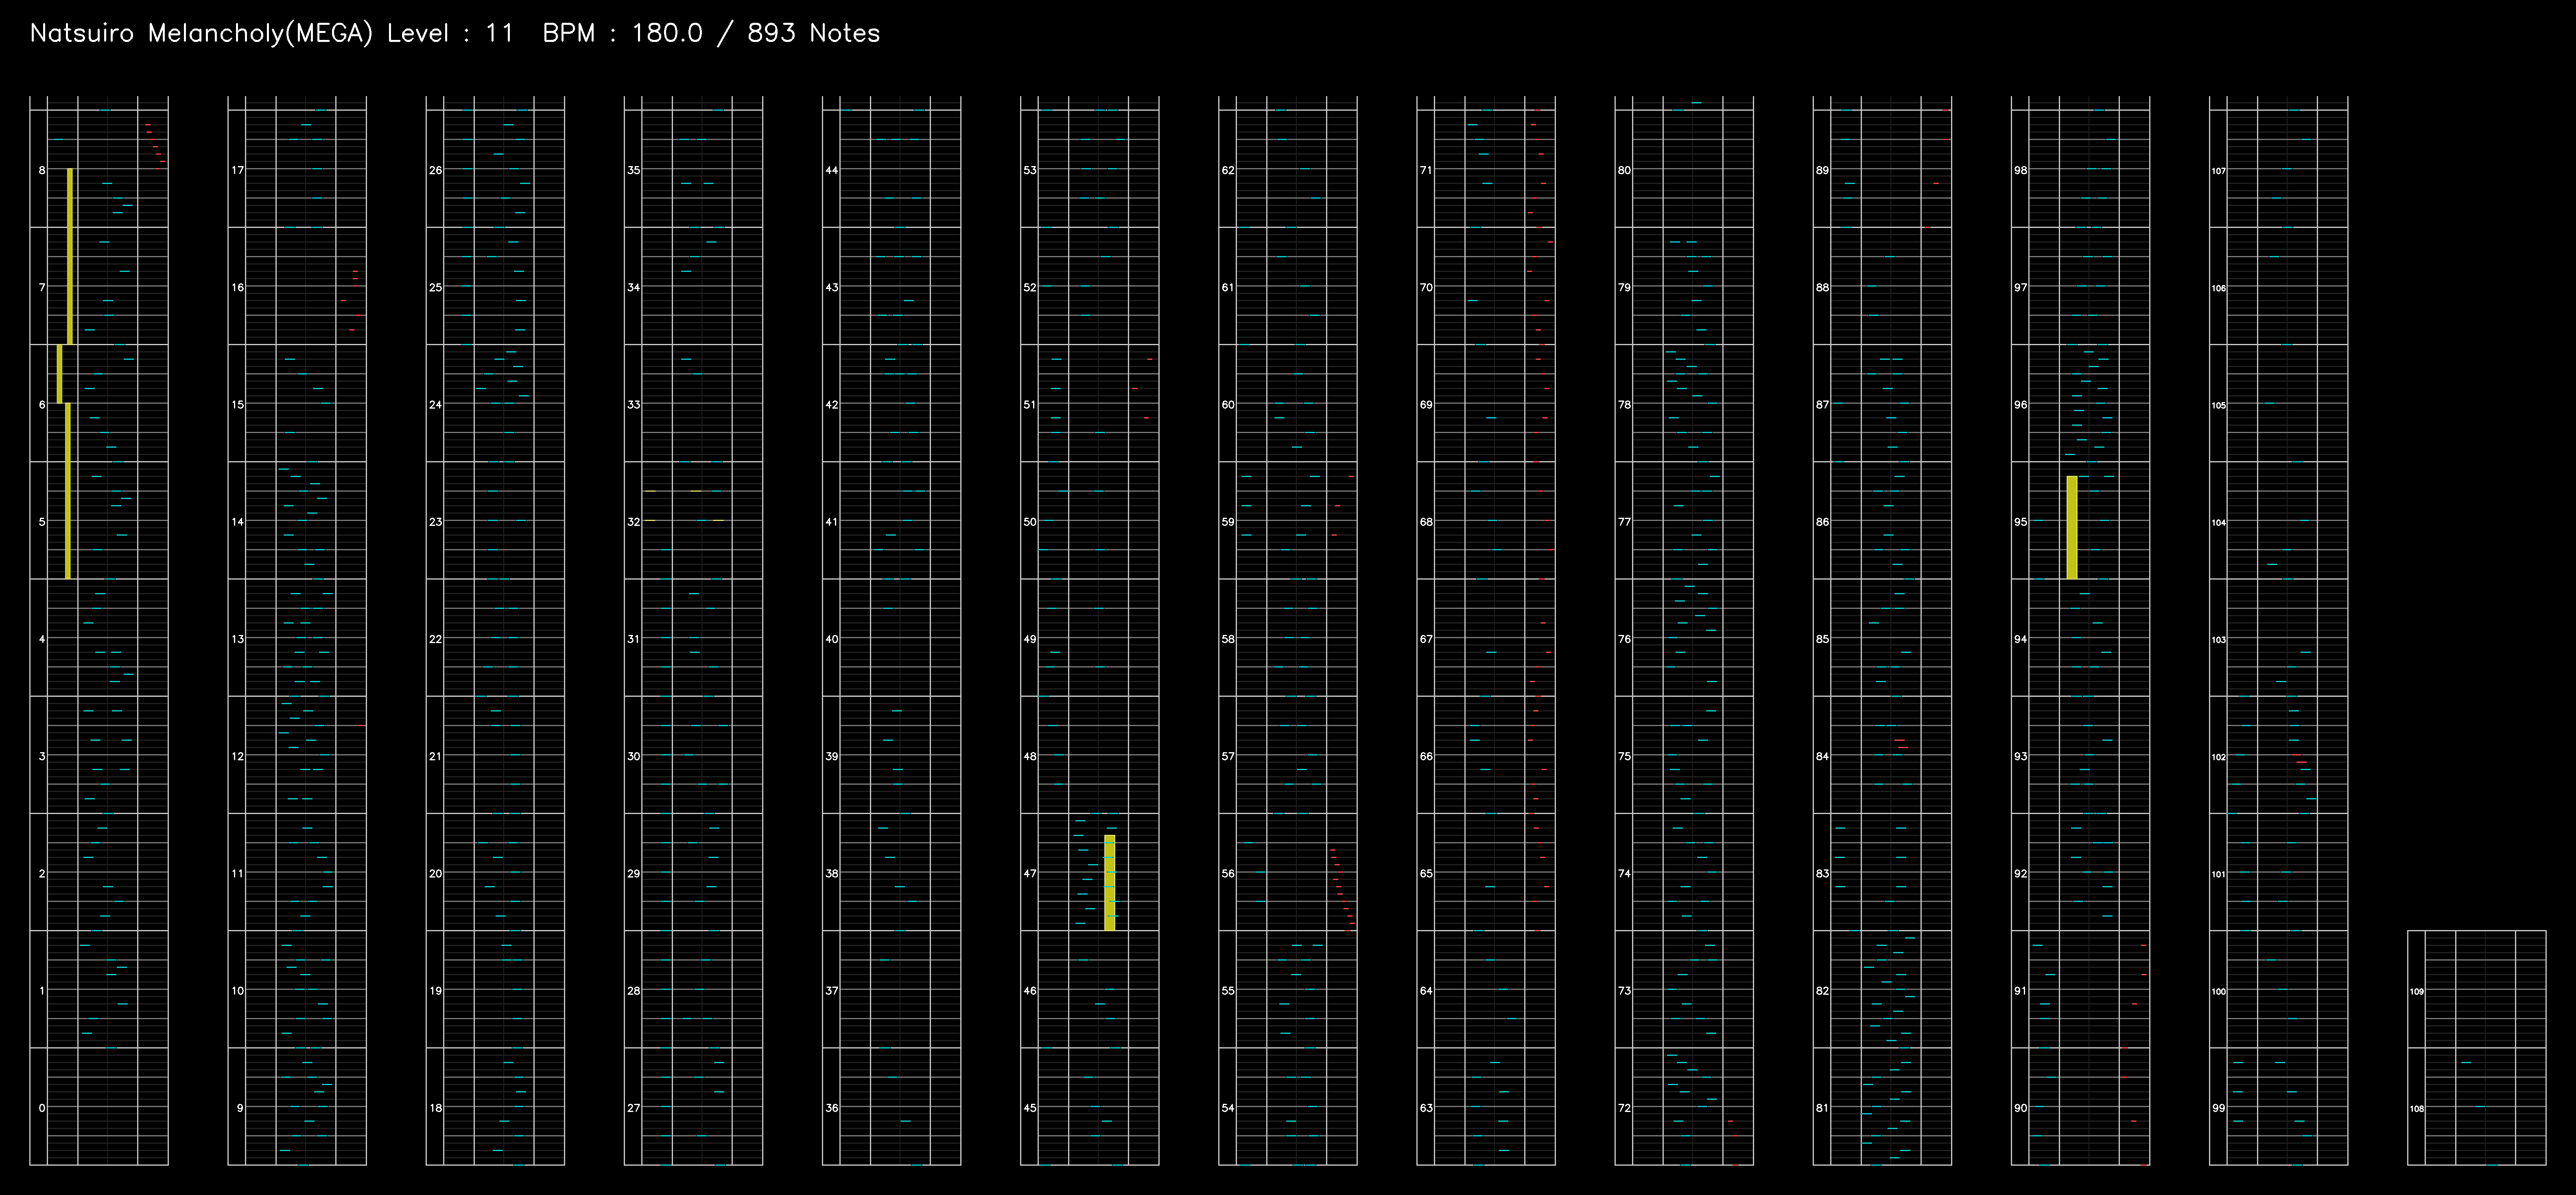Click measure number 71 label

tap(1426, 170)
